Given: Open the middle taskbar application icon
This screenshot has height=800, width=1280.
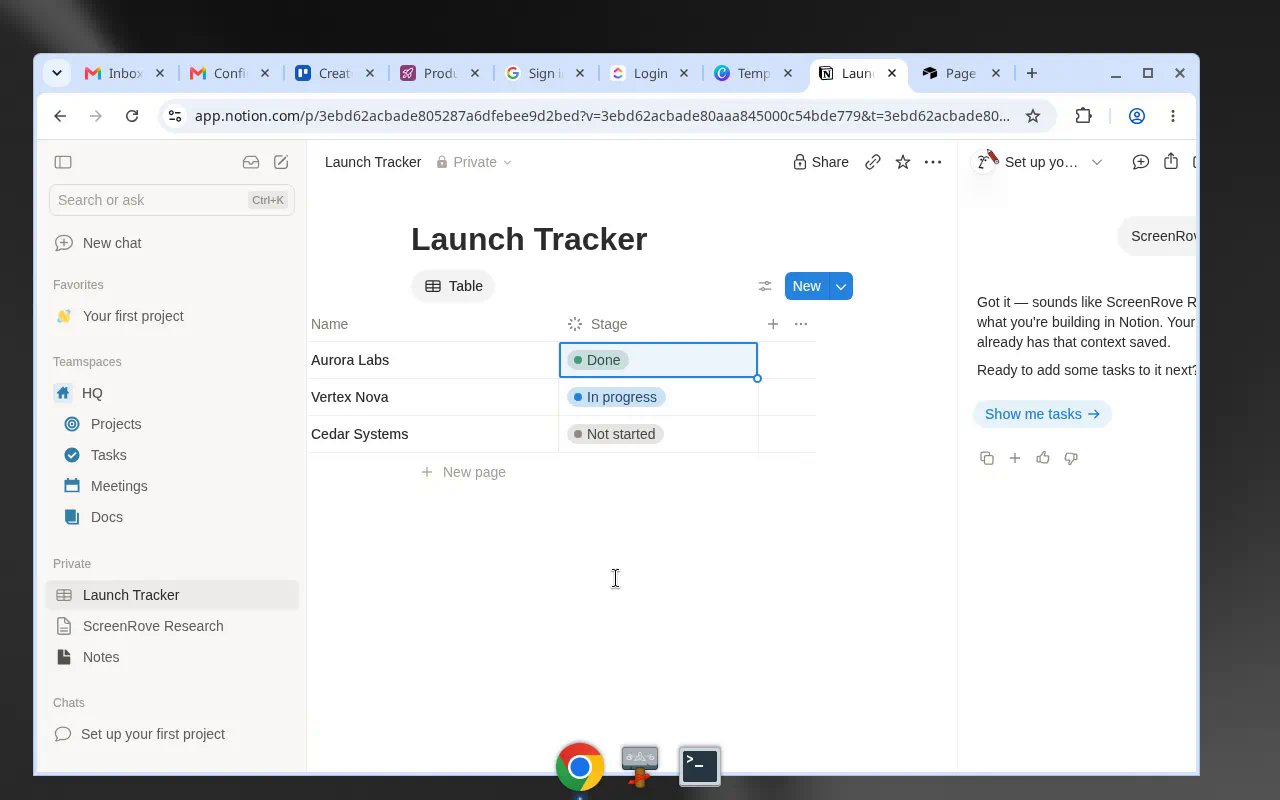Looking at the screenshot, I should 640,766.
